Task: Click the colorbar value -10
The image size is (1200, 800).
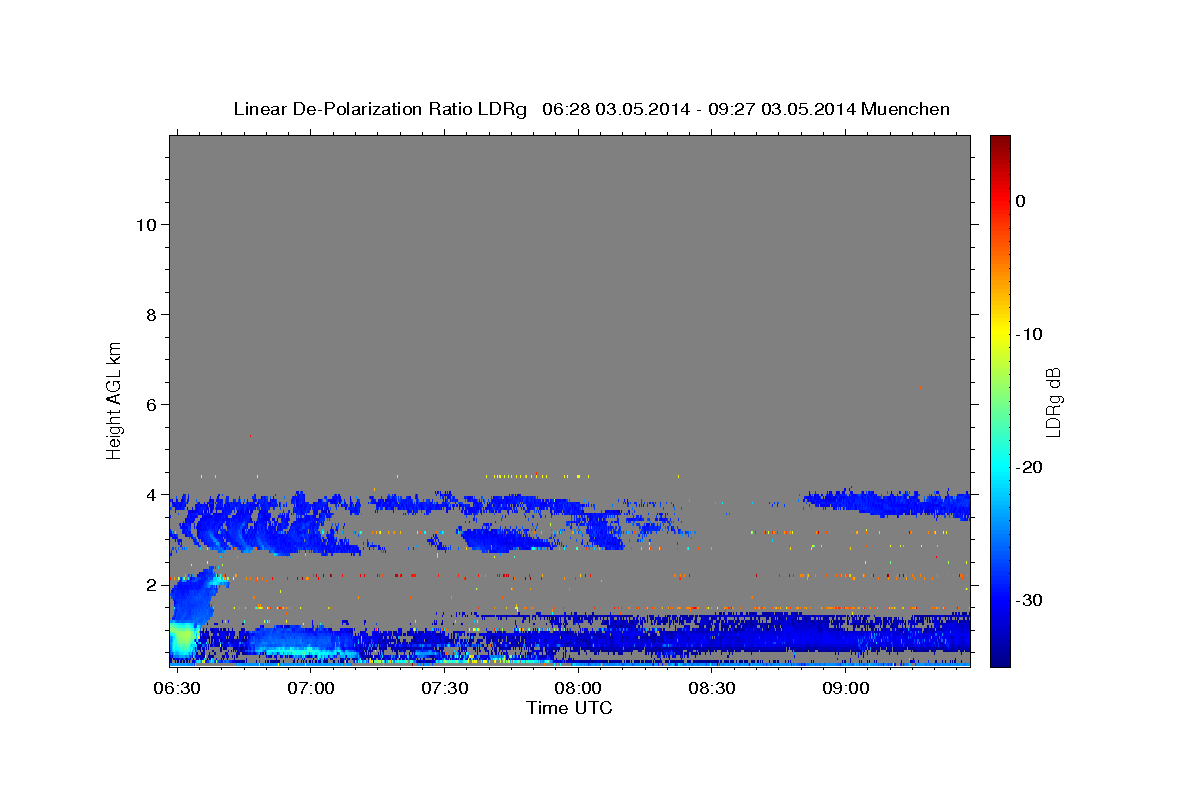Action: pyautogui.click(x=1027, y=334)
